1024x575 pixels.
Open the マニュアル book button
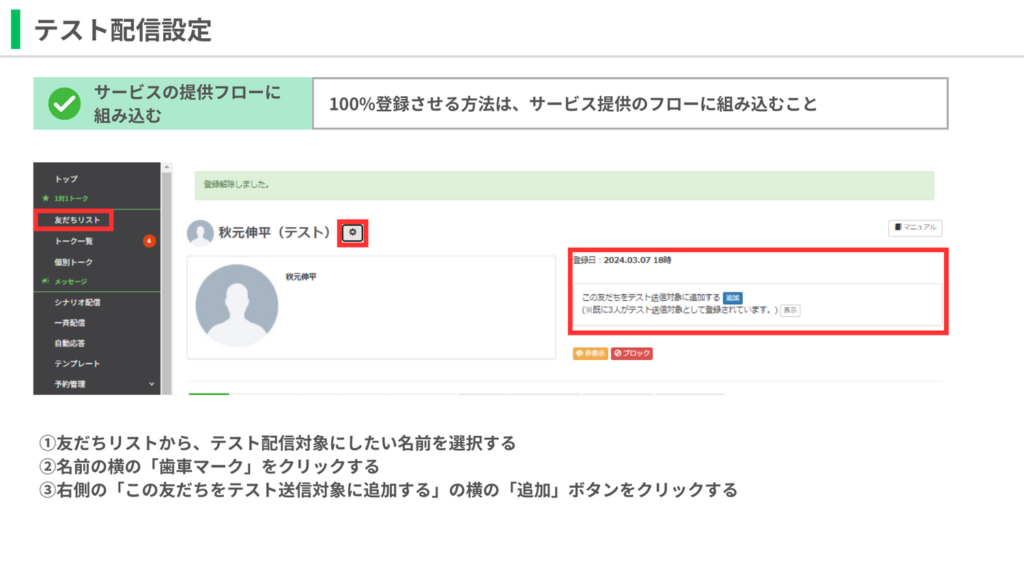[914, 227]
